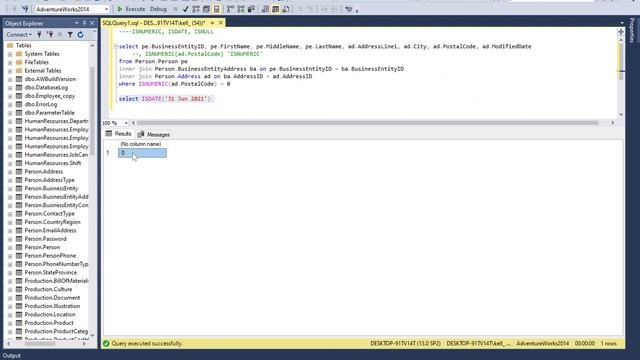Expand the System Tables node
Screen dimensions: 640x360
[10, 54]
